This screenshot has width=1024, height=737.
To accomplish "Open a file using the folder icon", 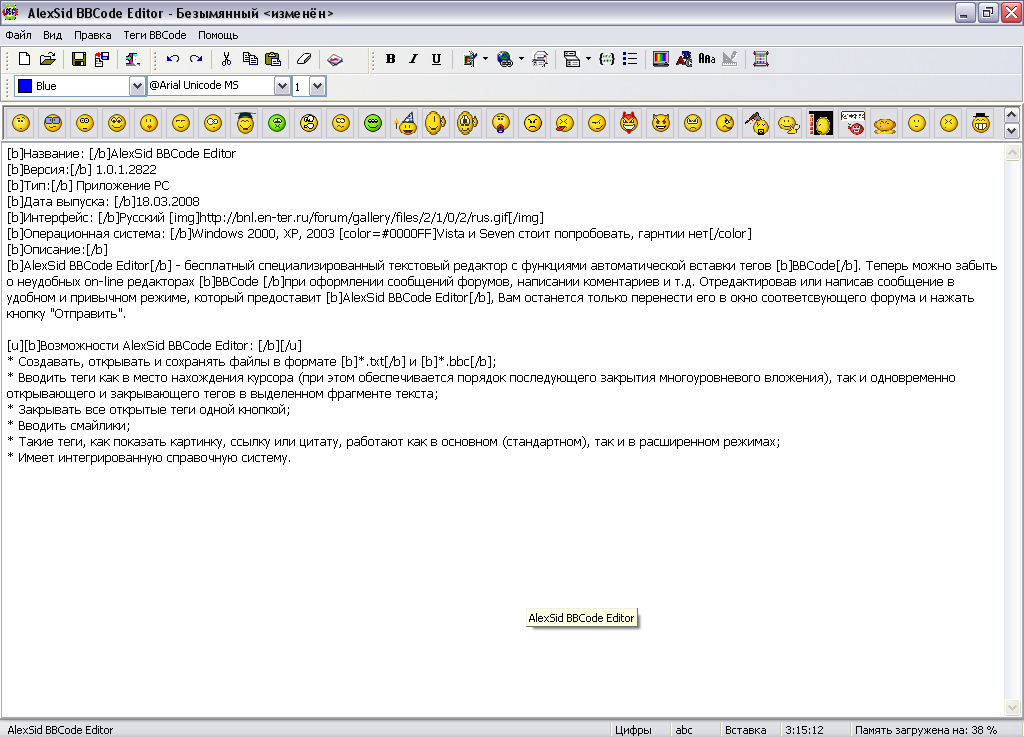I will pyautogui.click(x=48, y=59).
